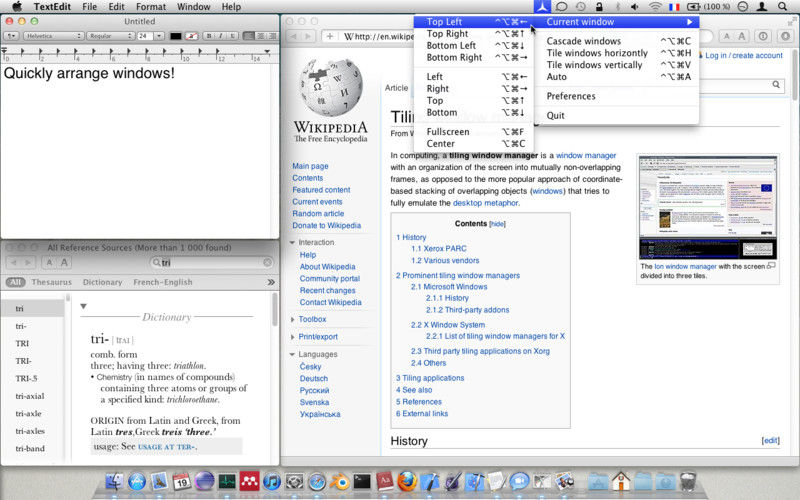Click the padlock menu bar icon
The image size is (800, 500).
coord(599,7)
